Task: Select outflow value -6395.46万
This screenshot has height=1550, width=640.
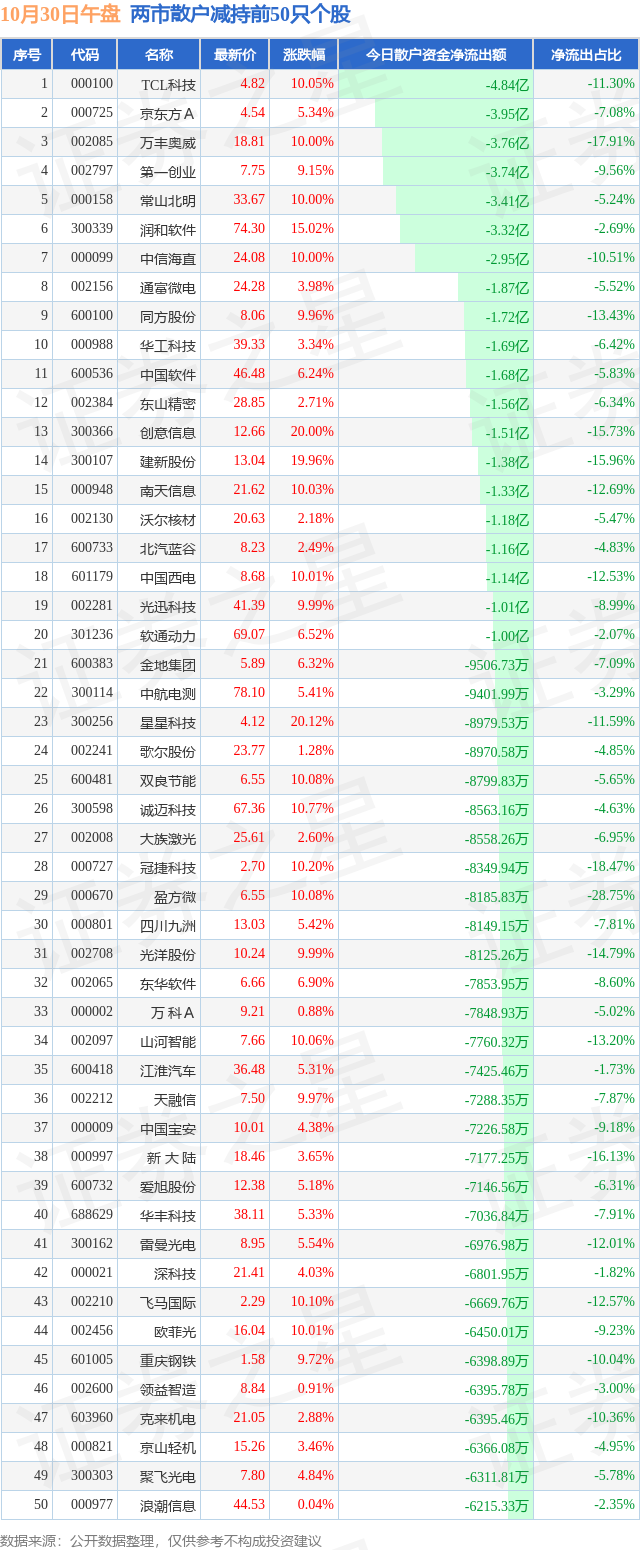Action: click(497, 1419)
